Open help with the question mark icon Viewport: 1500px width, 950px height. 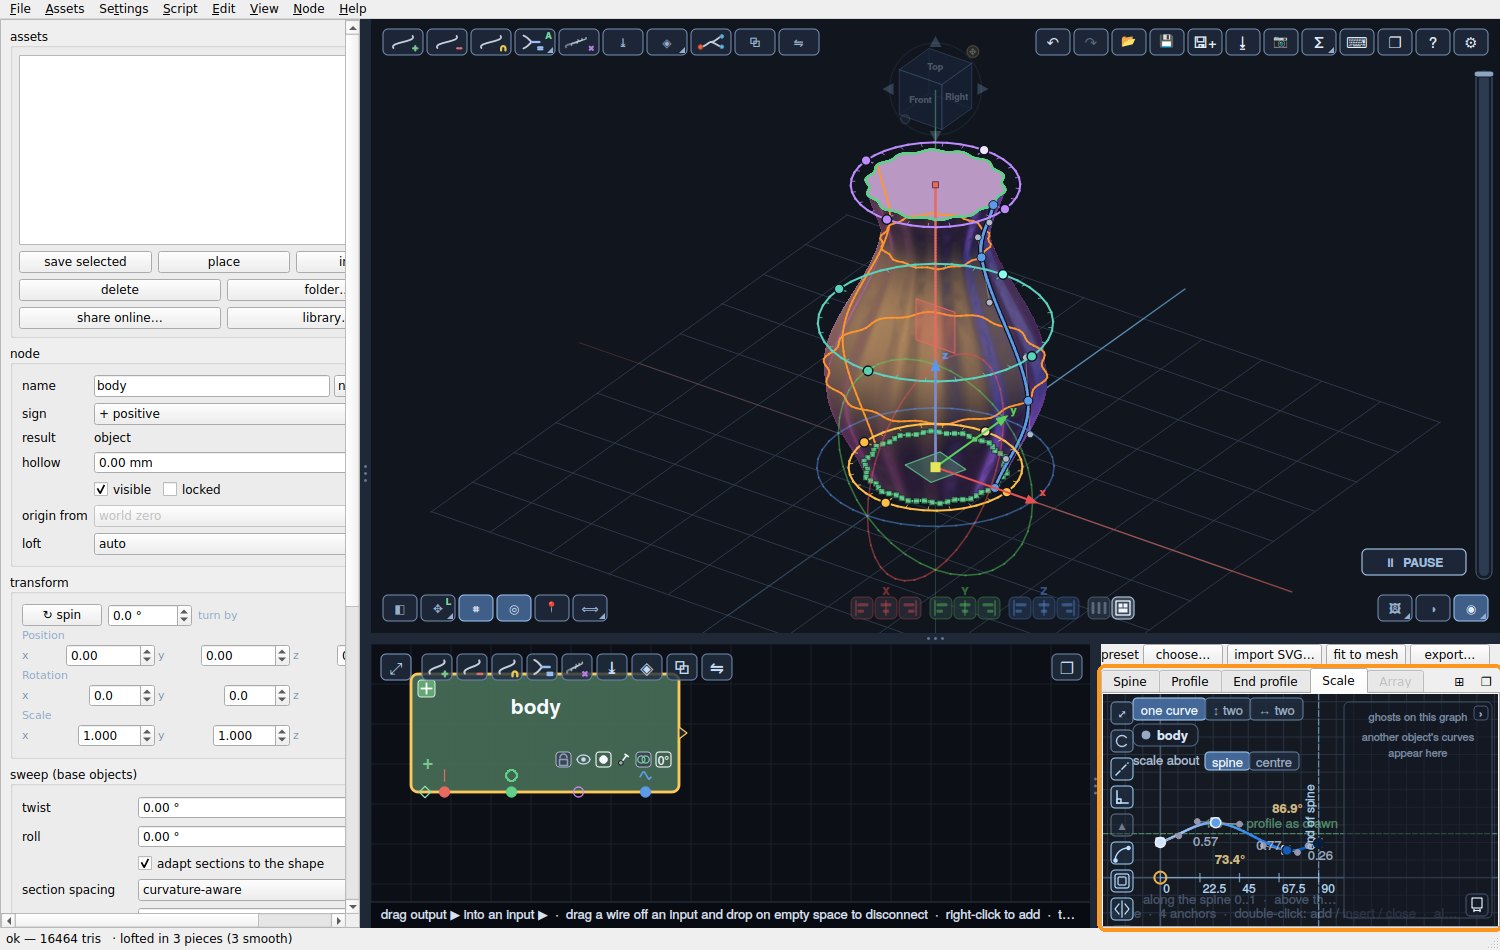click(x=1432, y=42)
